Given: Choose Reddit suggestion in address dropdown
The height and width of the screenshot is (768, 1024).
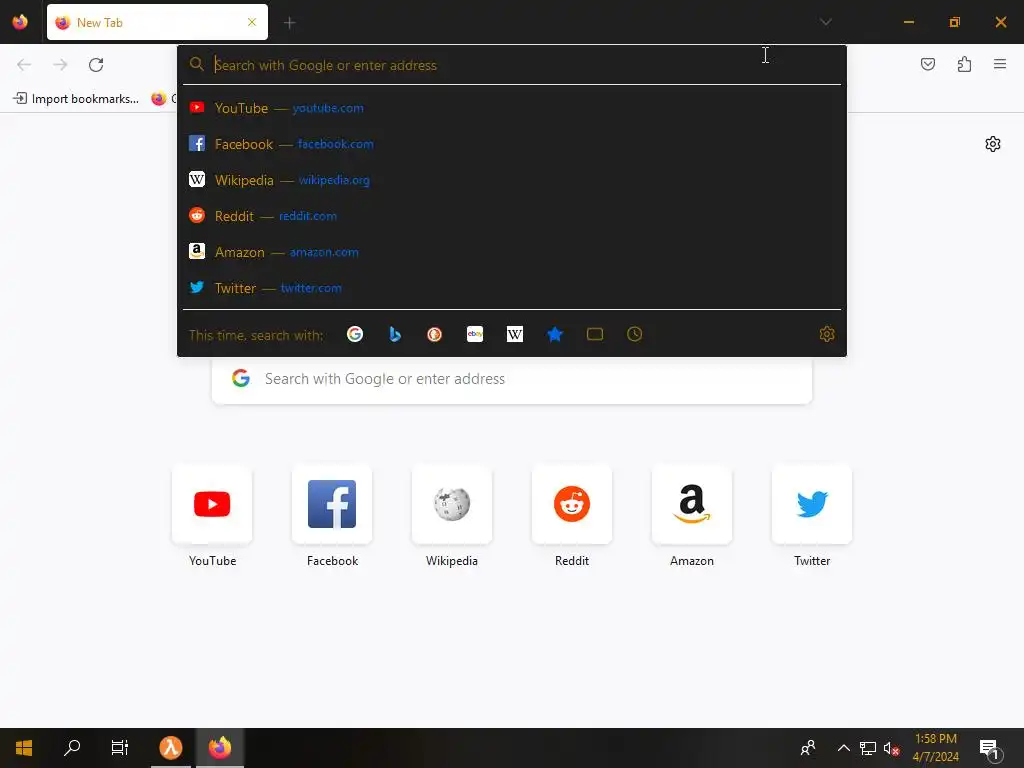Looking at the screenshot, I should click(x=512, y=216).
